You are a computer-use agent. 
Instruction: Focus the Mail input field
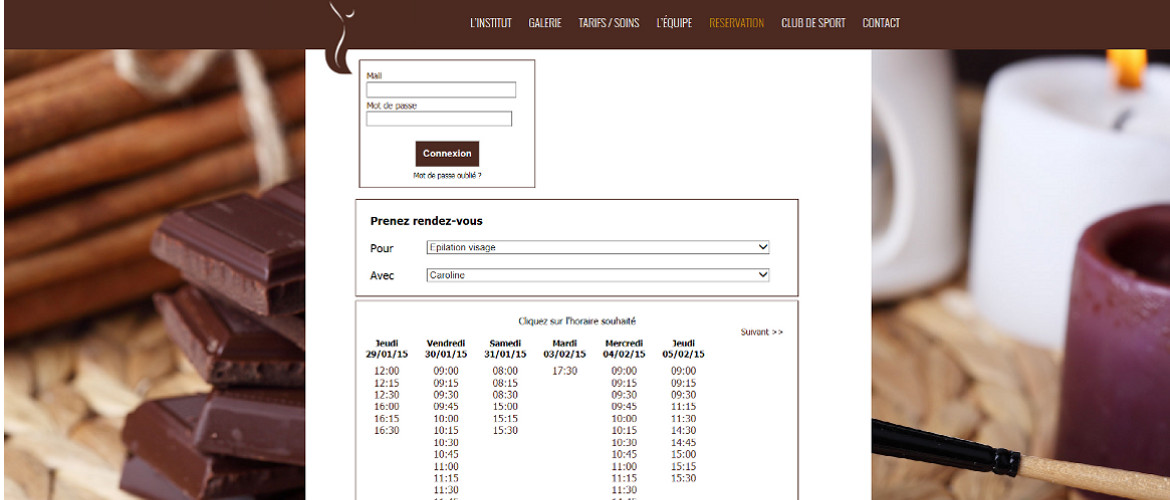(x=441, y=90)
